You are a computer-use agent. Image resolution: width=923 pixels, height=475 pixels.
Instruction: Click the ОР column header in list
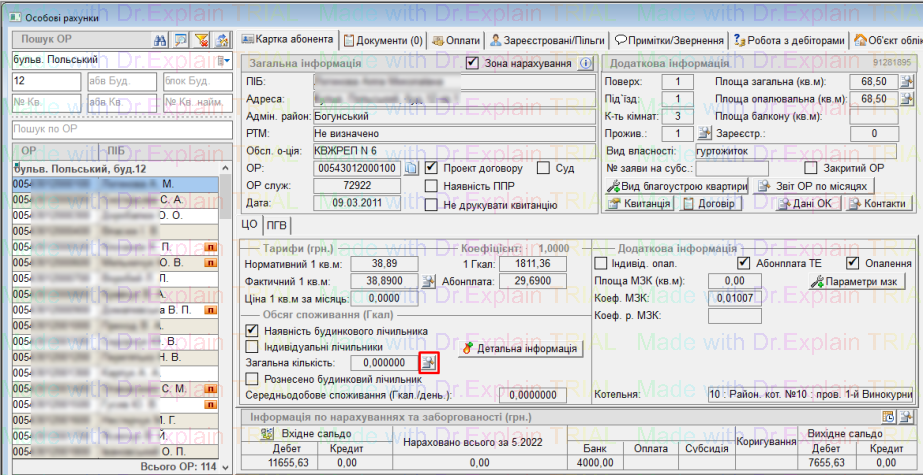pos(29,150)
